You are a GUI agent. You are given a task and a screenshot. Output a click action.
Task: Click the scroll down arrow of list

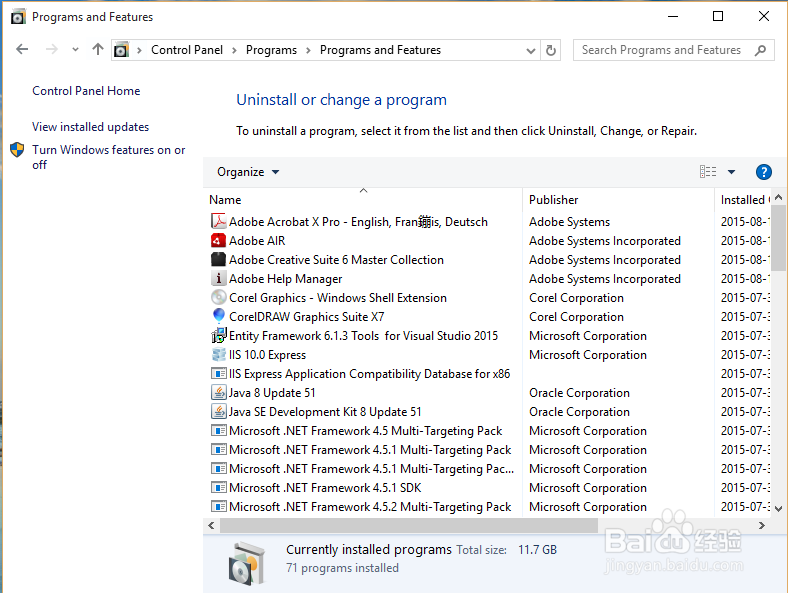click(778, 508)
